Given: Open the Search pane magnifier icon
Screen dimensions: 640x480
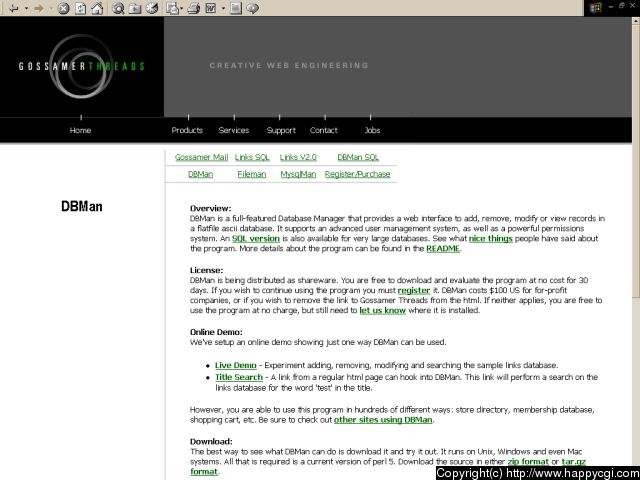Looking at the screenshot, I should [118, 8].
